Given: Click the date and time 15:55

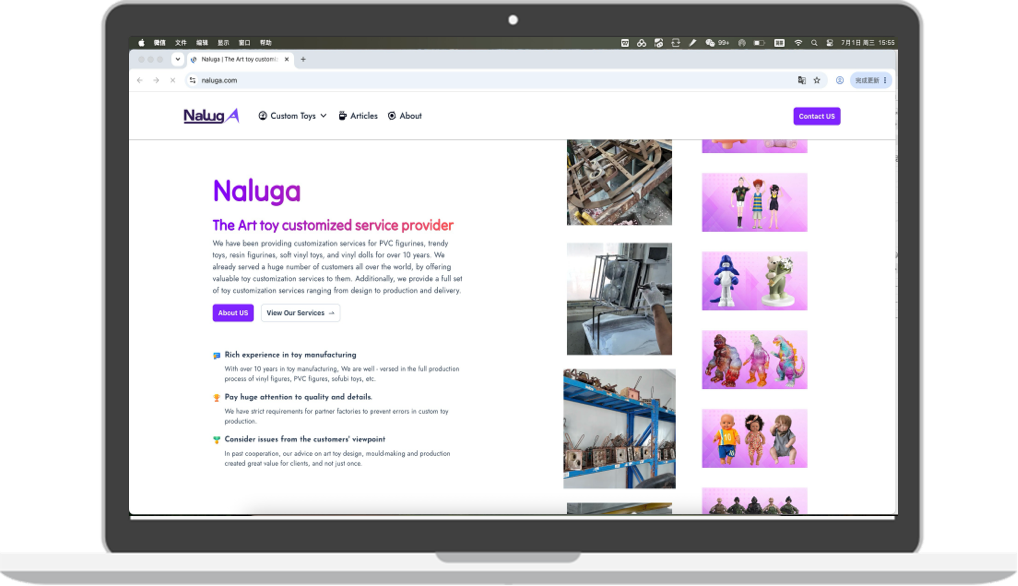Looking at the screenshot, I should coord(868,43).
